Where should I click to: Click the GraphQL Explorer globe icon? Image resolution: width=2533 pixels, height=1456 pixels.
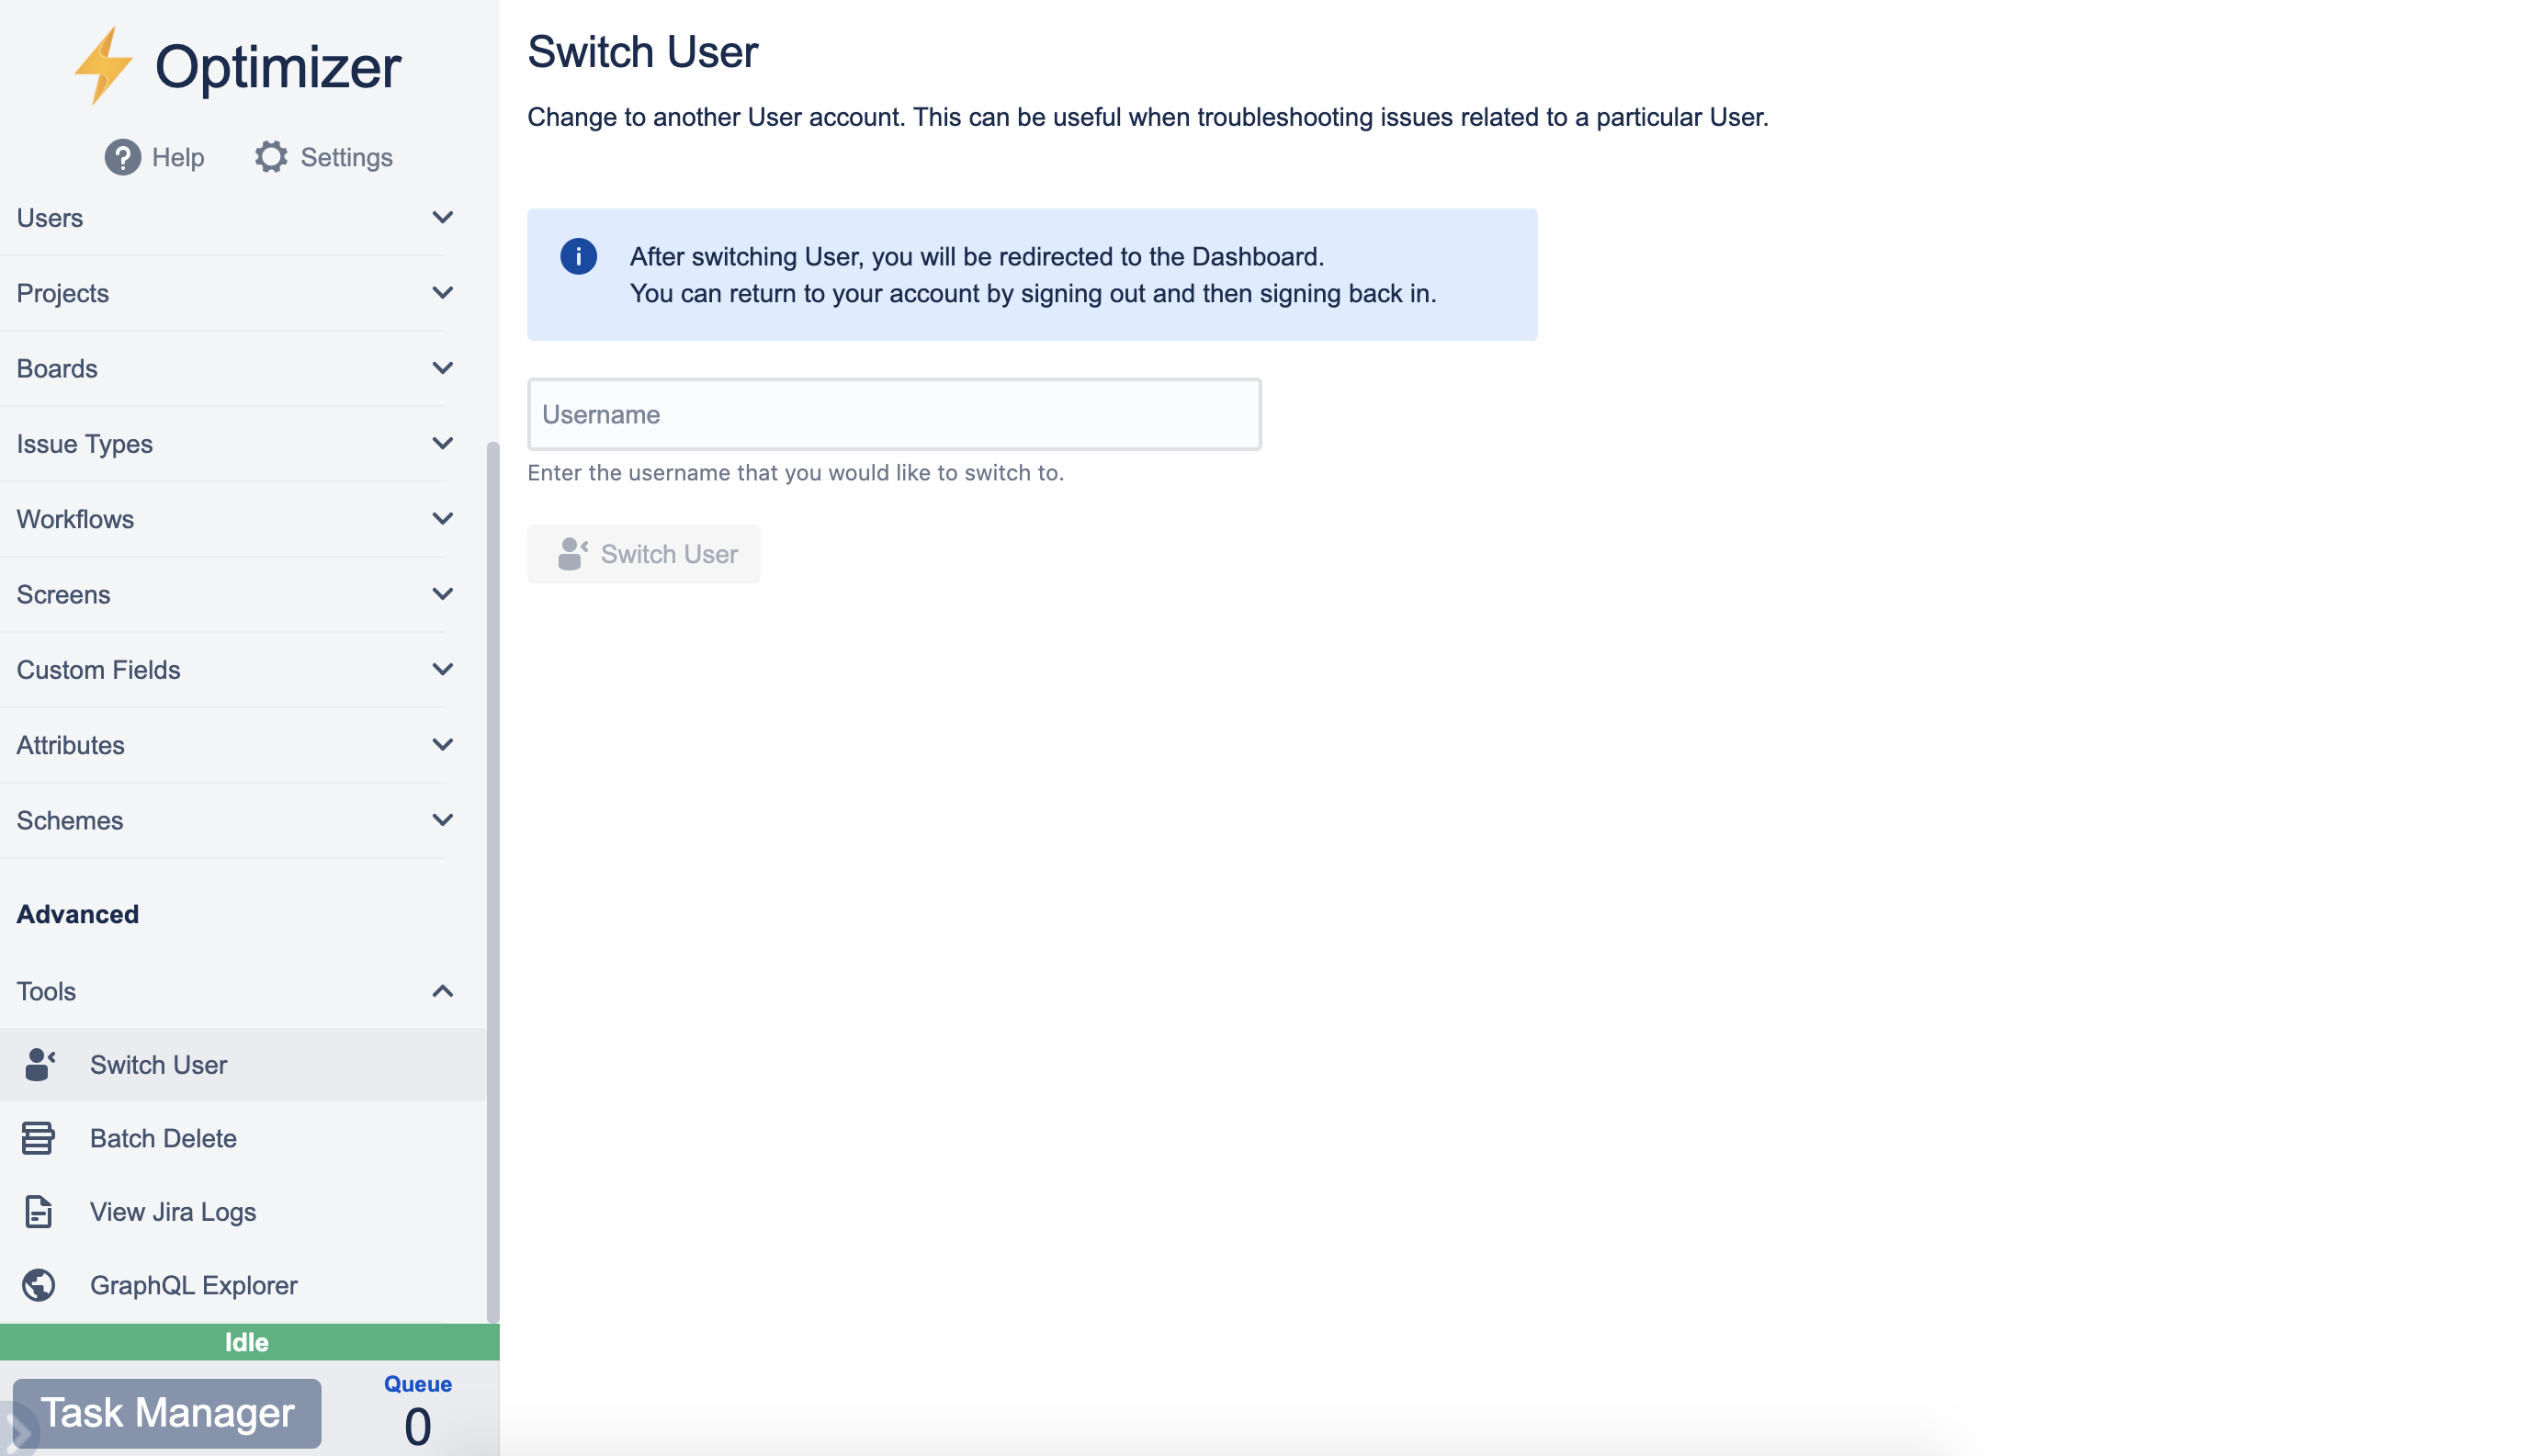click(x=39, y=1285)
